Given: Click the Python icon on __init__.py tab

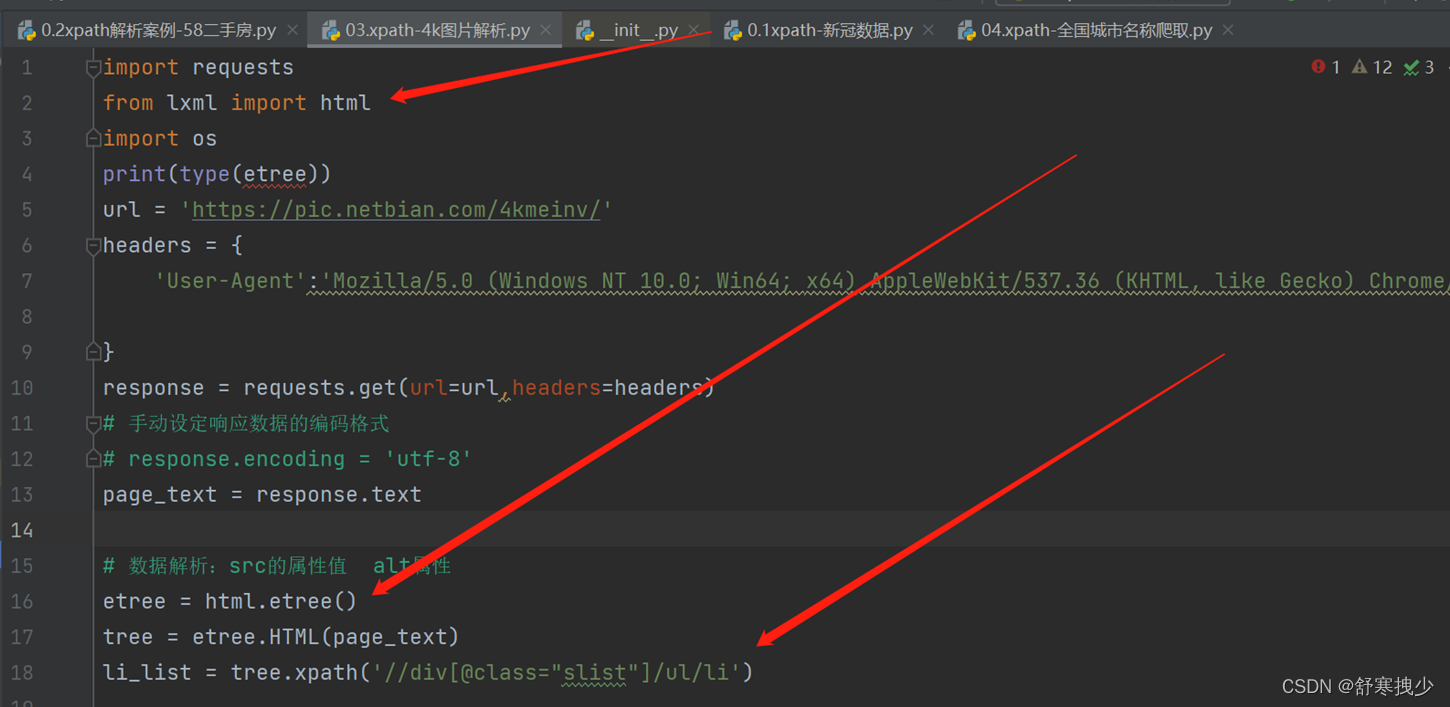Looking at the screenshot, I should tap(586, 30).
